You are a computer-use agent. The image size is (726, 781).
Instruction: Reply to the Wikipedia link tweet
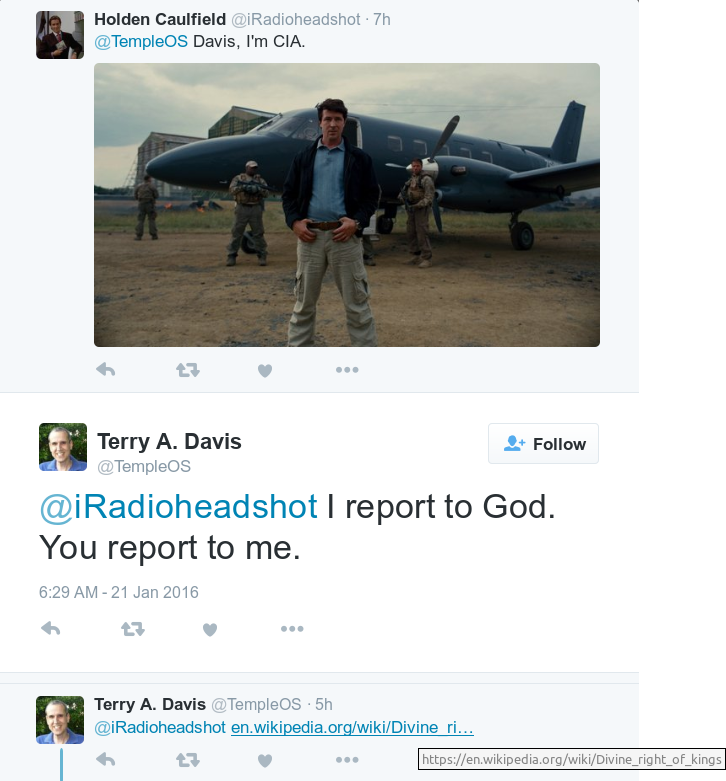[105, 760]
